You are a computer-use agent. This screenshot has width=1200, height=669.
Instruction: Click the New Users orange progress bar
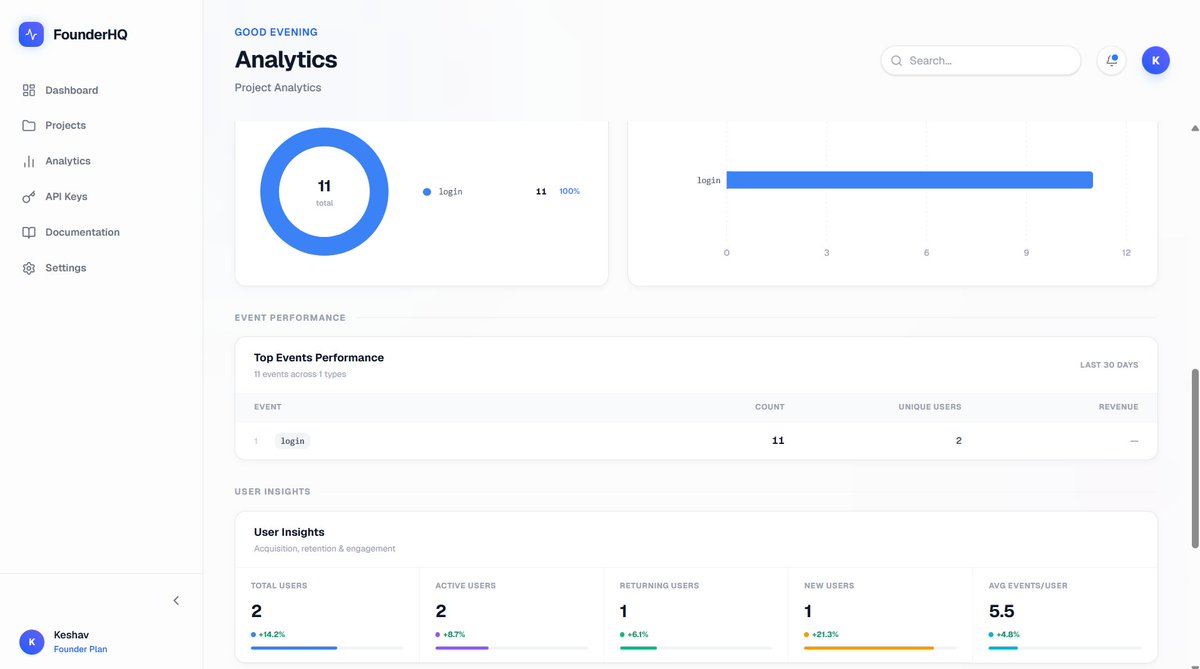[x=869, y=648]
